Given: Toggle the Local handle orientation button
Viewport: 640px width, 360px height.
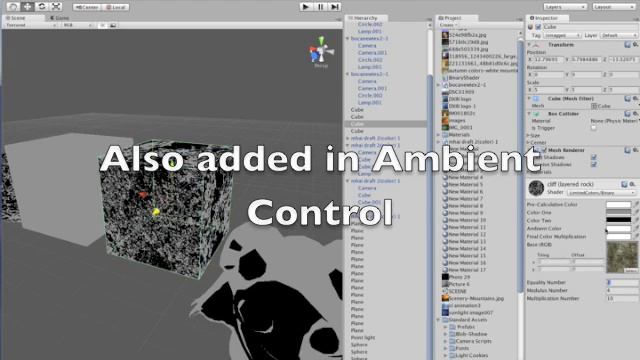Looking at the screenshot, I should click(x=116, y=7).
